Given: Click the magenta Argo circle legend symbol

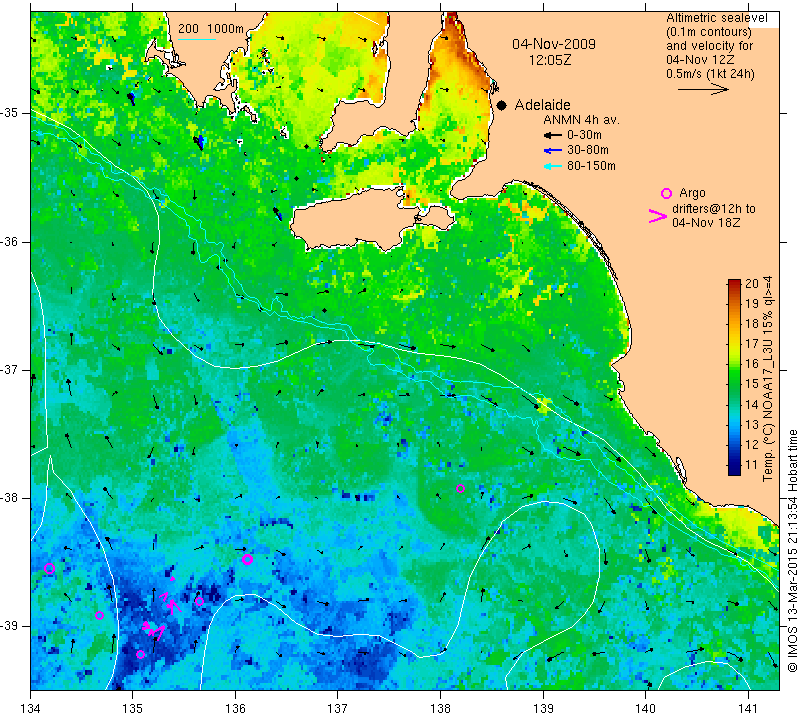Looking at the screenshot, I should pyautogui.click(x=666, y=193).
